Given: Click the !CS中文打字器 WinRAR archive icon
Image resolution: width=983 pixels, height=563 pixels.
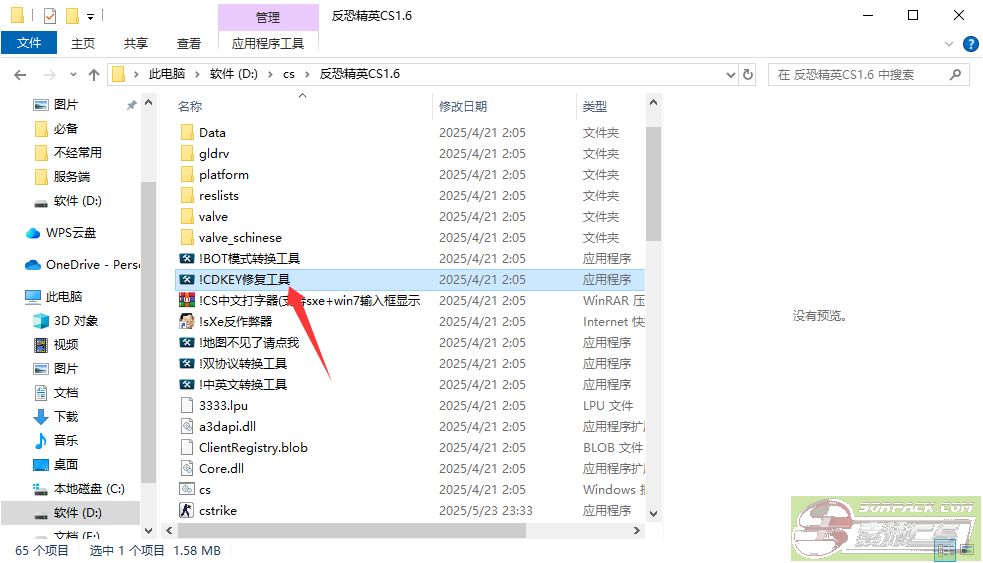Looking at the screenshot, I should click(186, 301).
